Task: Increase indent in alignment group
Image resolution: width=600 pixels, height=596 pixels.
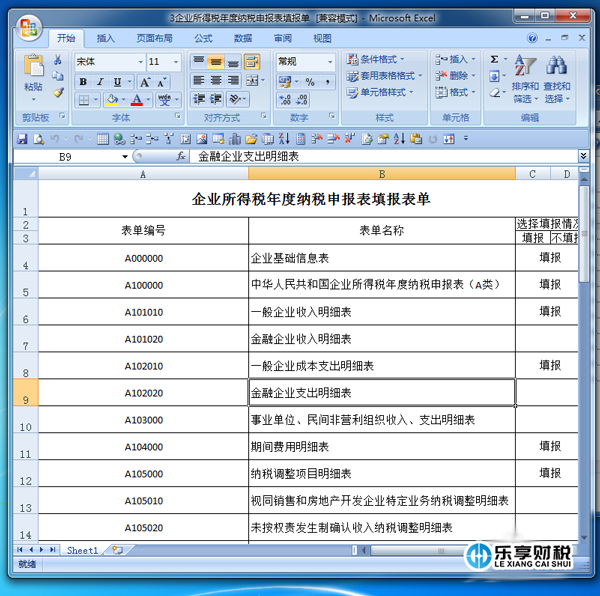Action: [216, 99]
